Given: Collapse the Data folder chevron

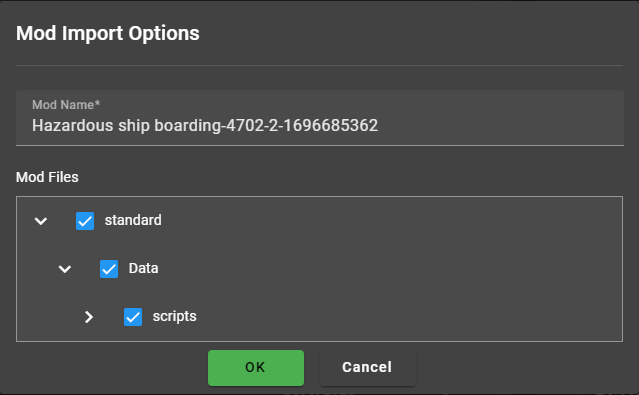Looking at the screenshot, I should click(x=65, y=269).
